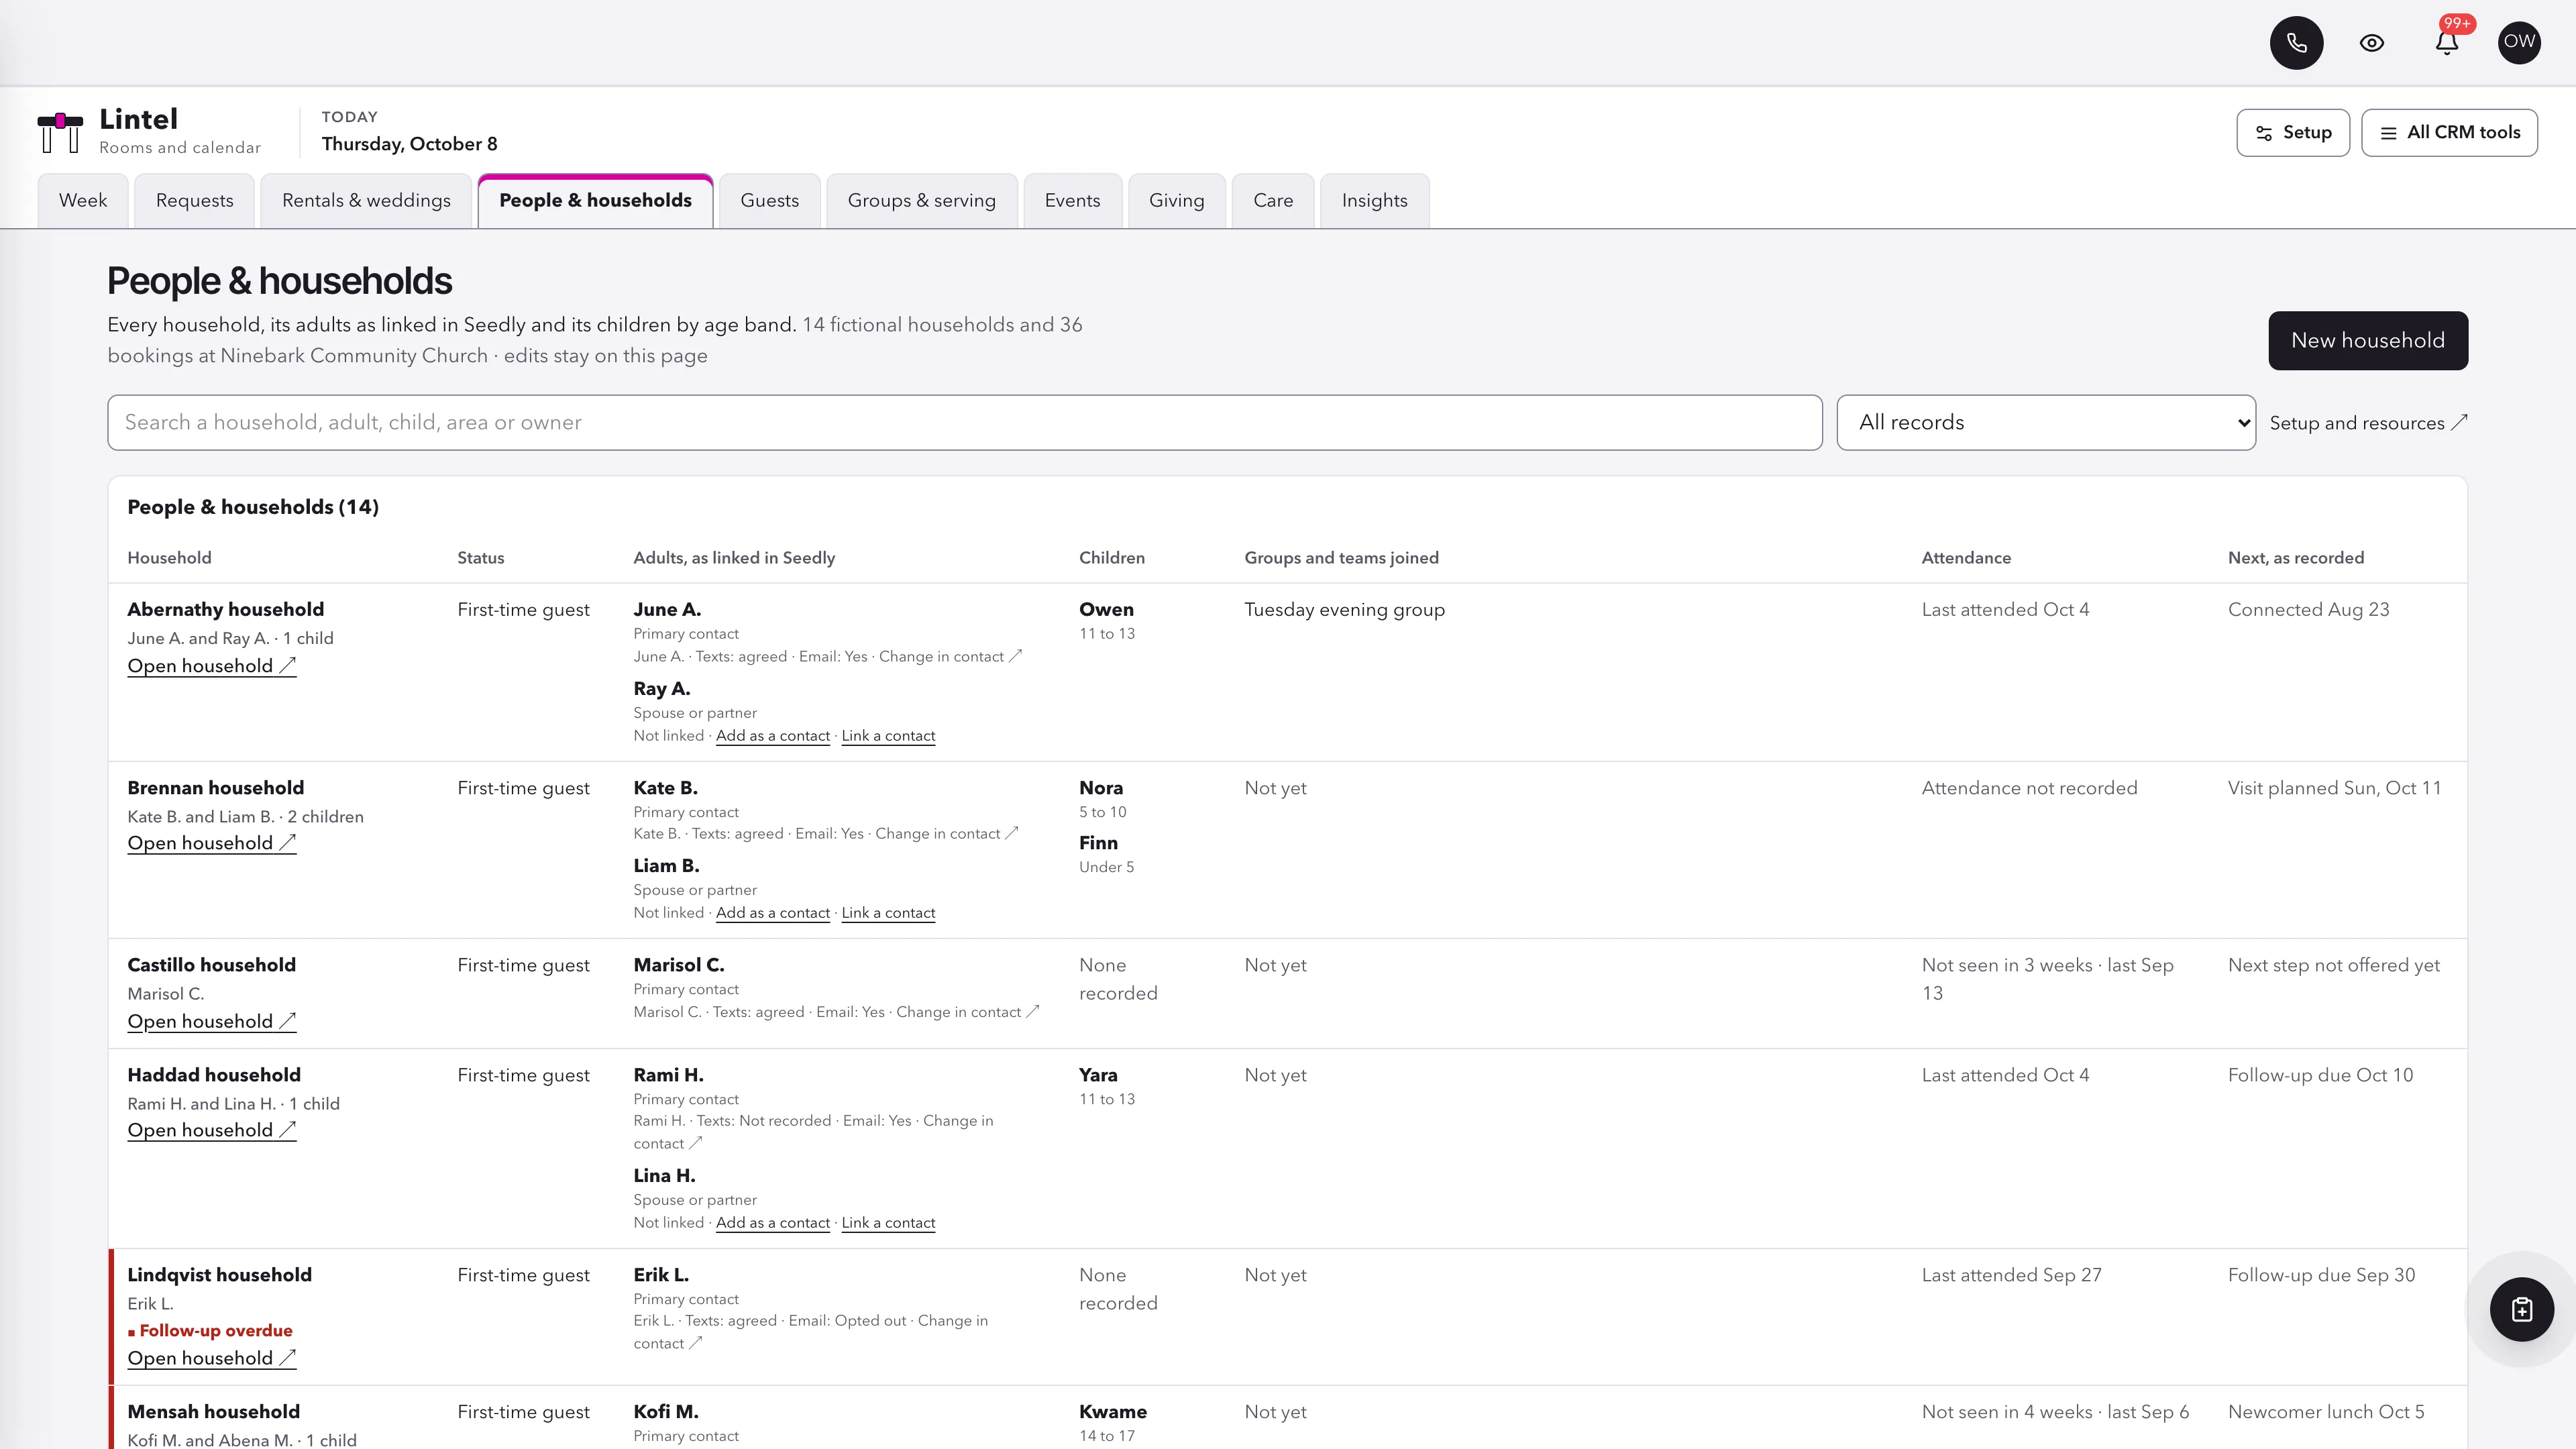Click Add as a contact for Lina H.
The width and height of the screenshot is (2576, 1449).
(772, 1223)
